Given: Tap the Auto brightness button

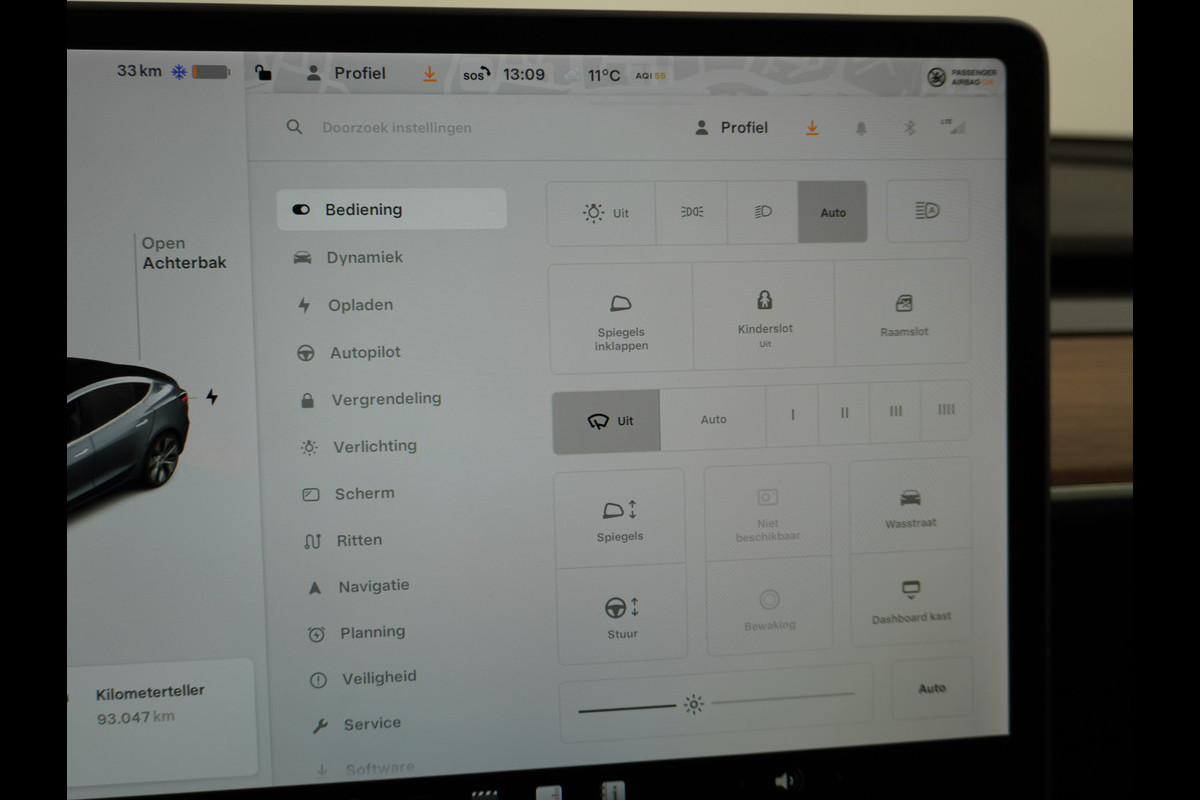Looking at the screenshot, I should [932, 688].
